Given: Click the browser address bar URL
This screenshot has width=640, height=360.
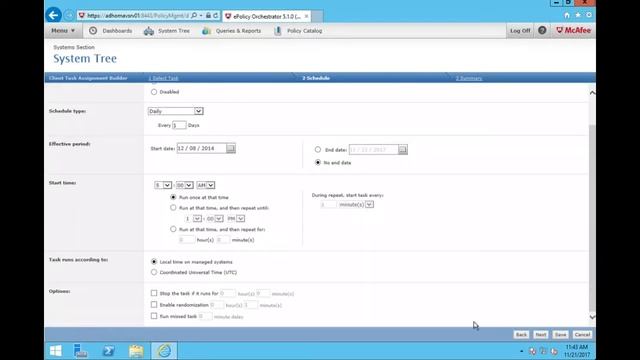Looking at the screenshot, I should point(138,16).
